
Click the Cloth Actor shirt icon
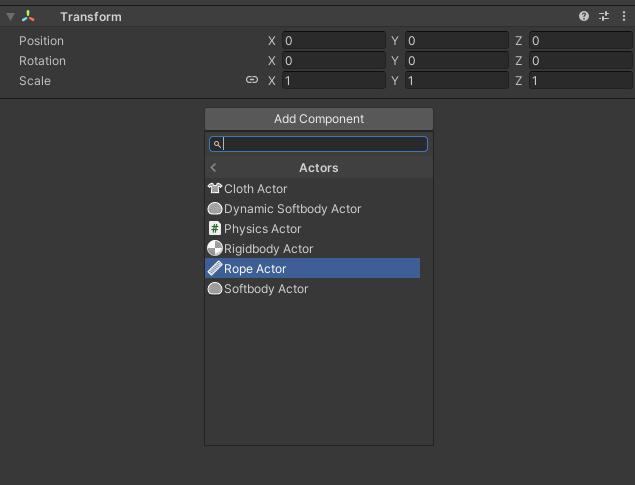click(x=214, y=189)
